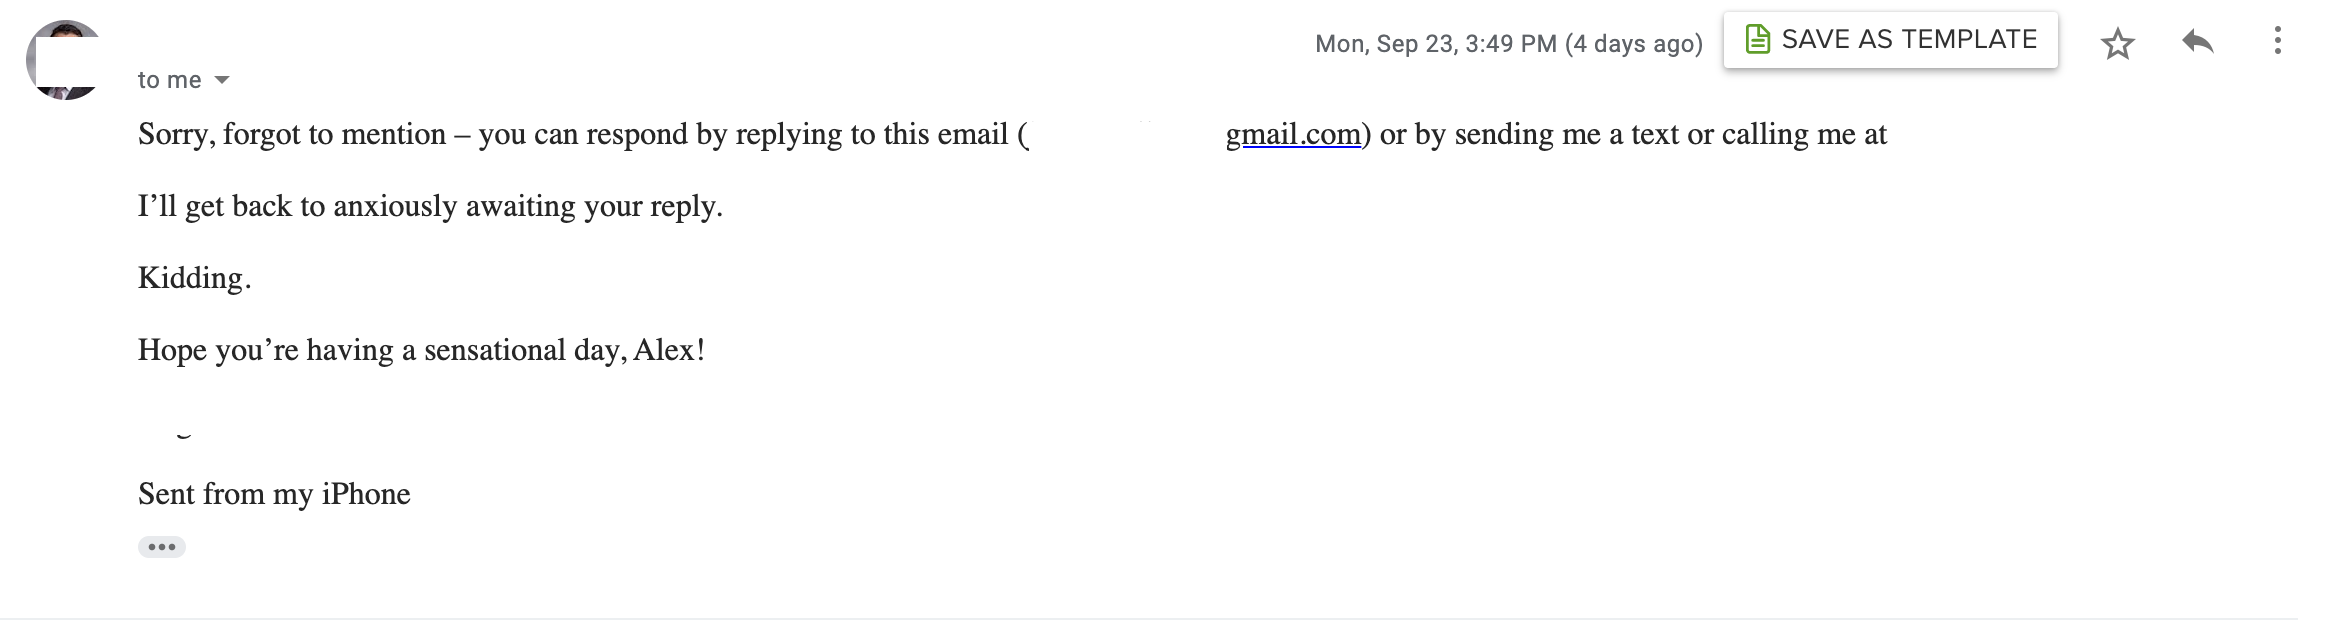Click the sender's profile avatar
The width and height of the screenshot is (2326, 642).
(x=66, y=60)
